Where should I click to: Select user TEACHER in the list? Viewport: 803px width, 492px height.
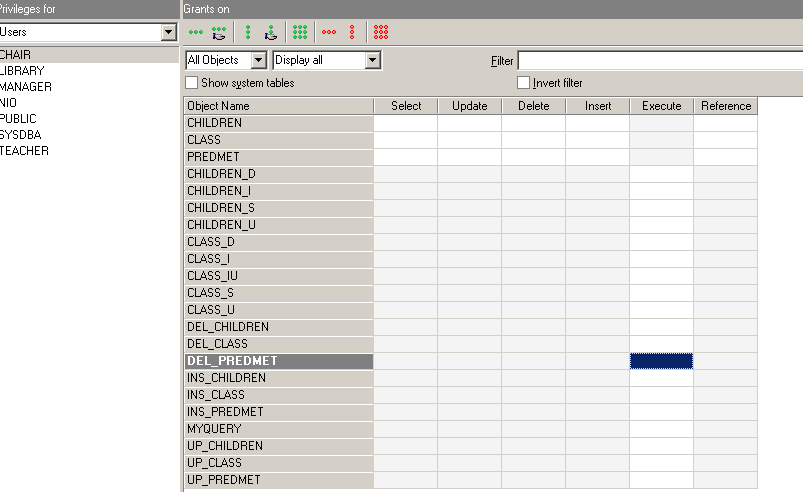pos(89,151)
